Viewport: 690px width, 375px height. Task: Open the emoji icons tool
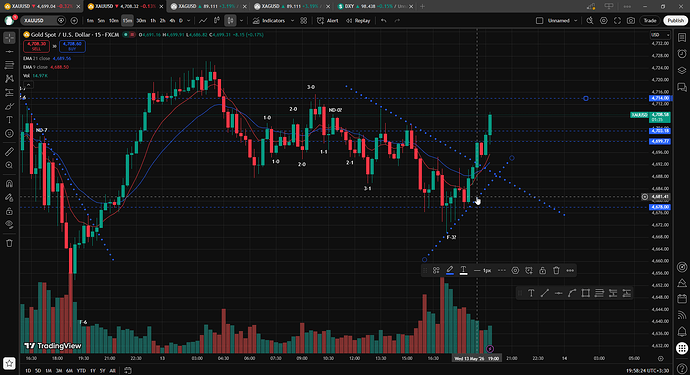9,133
